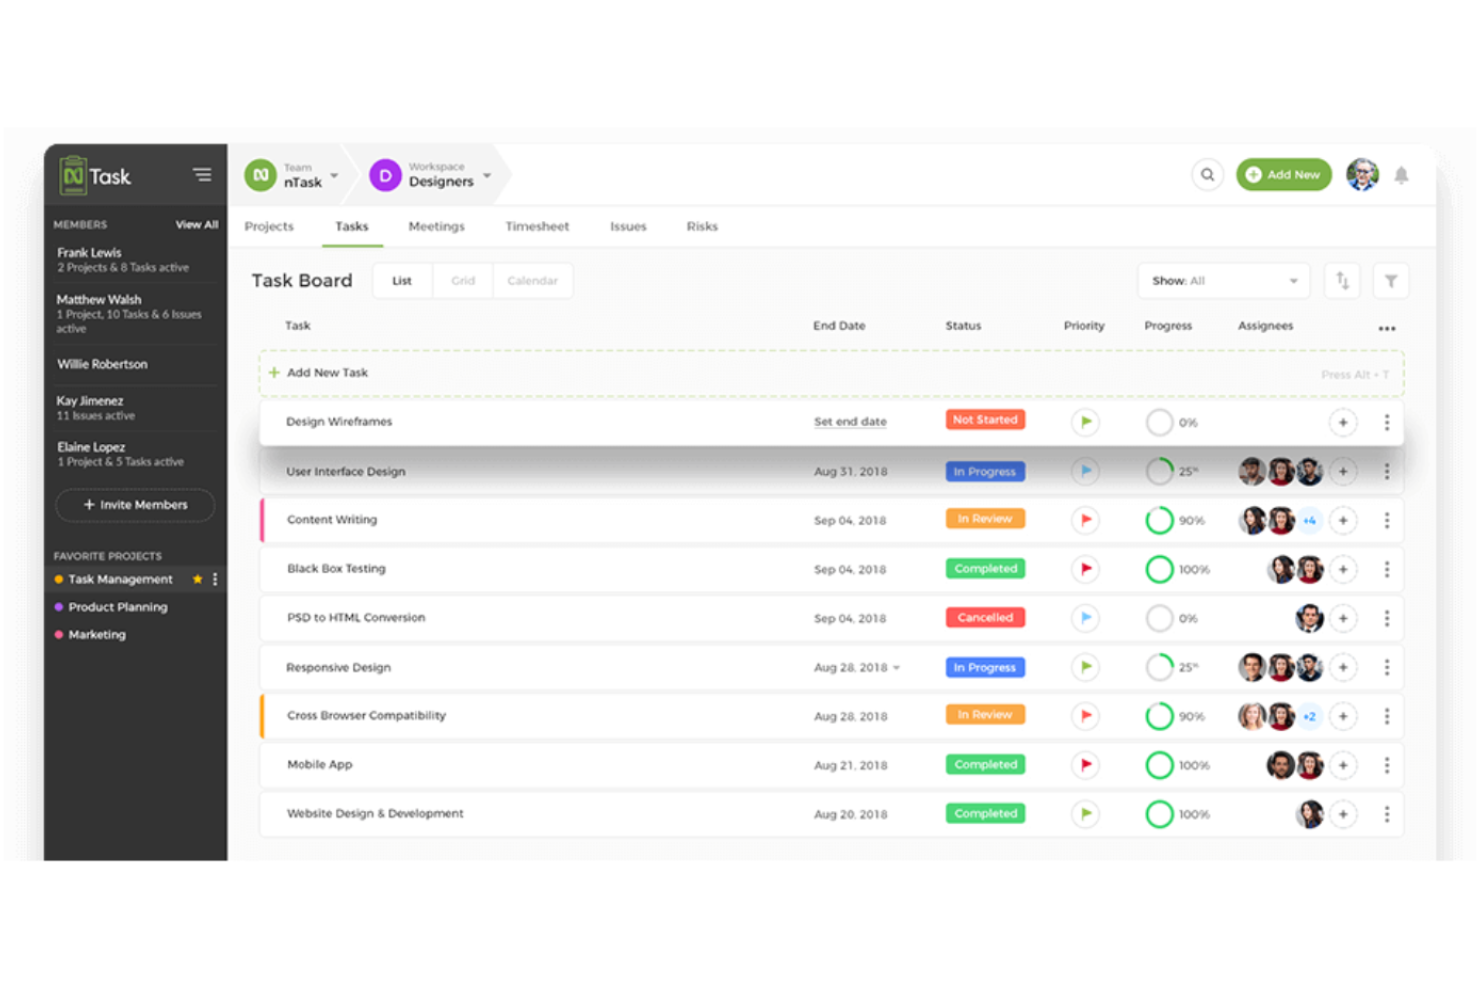Click the nTask logo in the sidebar
This screenshot has width=1480, height=987.
[95, 176]
